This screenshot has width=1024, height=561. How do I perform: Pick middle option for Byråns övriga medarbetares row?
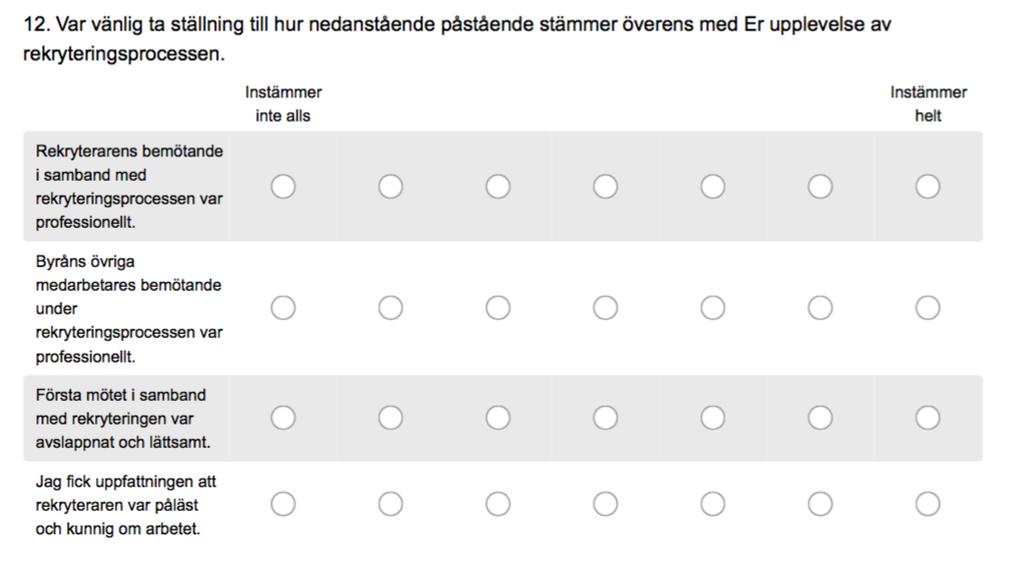(x=605, y=308)
